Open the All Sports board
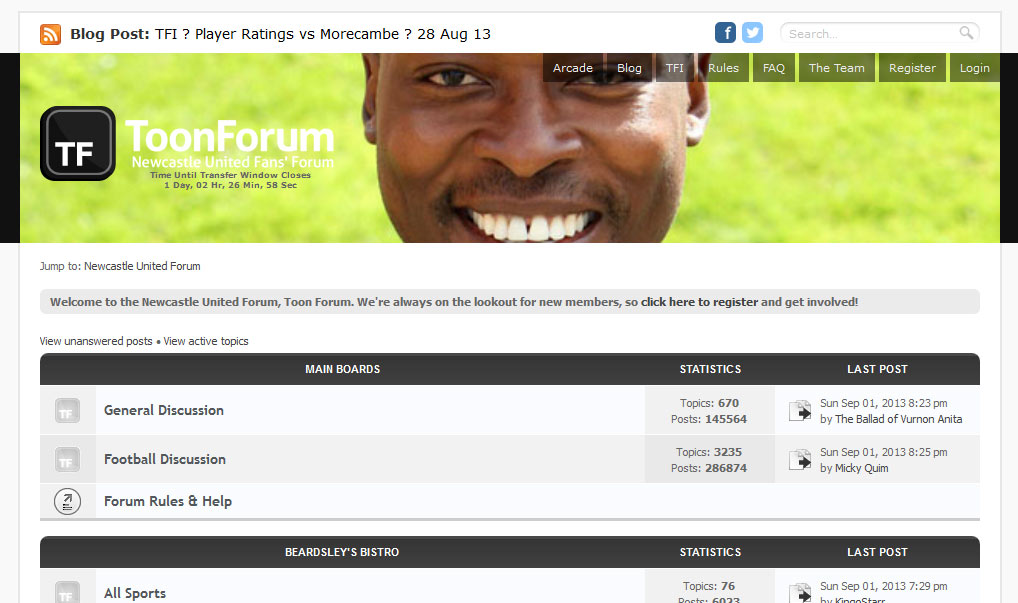This screenshot has width=1018, height=603. point(135,593)
